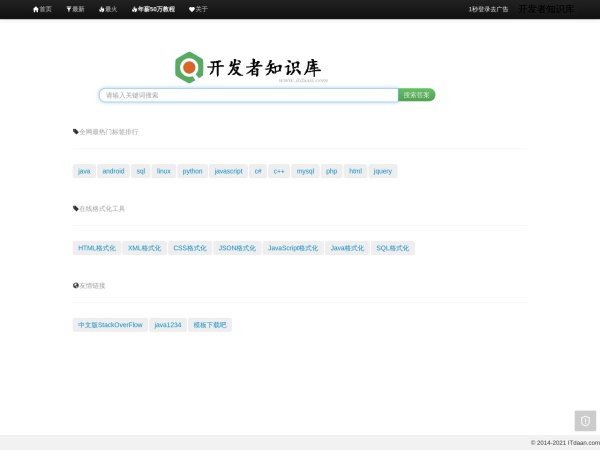Open the JSON格式化 formatter tool

click(x=237, y=248)
